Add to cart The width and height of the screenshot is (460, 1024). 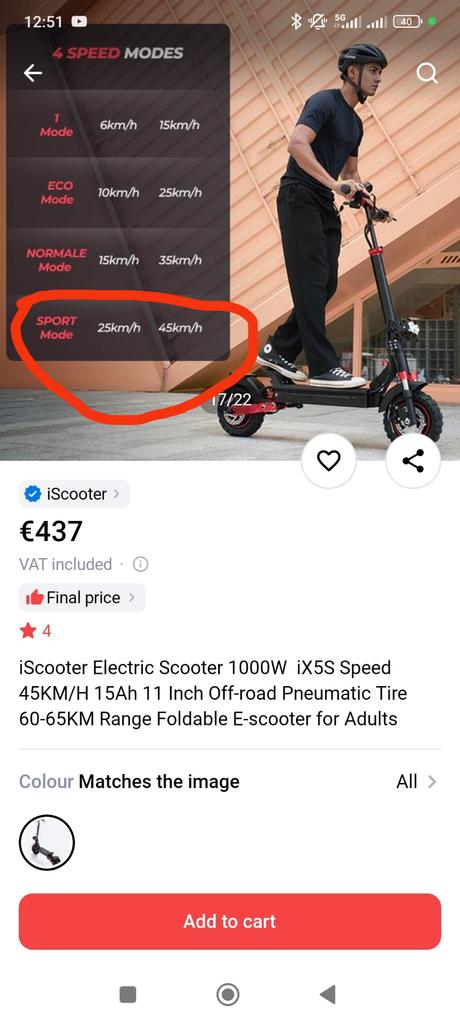tap(230, 921)
